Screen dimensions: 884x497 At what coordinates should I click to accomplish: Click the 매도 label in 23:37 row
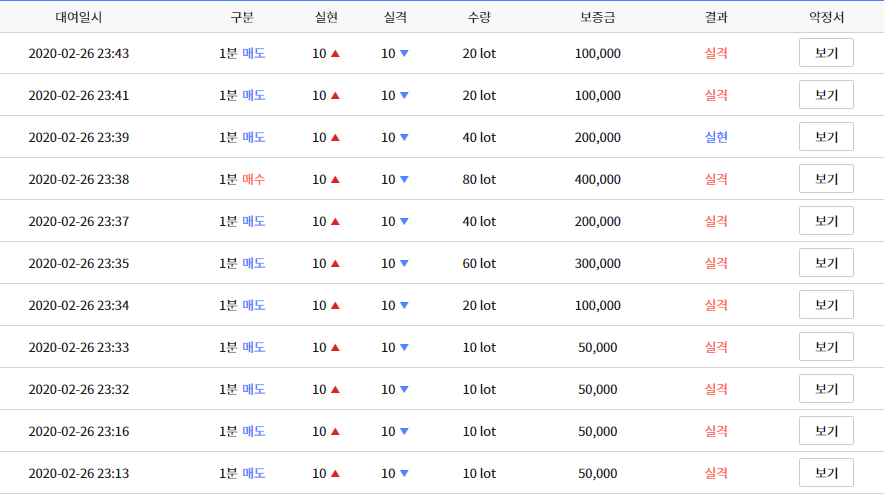click(254, 221)
